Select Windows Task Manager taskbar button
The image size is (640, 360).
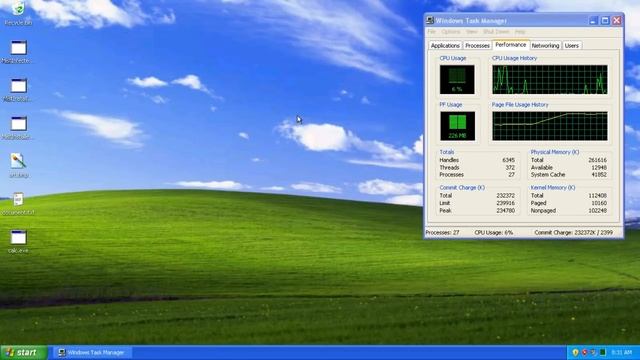point(92,352)
